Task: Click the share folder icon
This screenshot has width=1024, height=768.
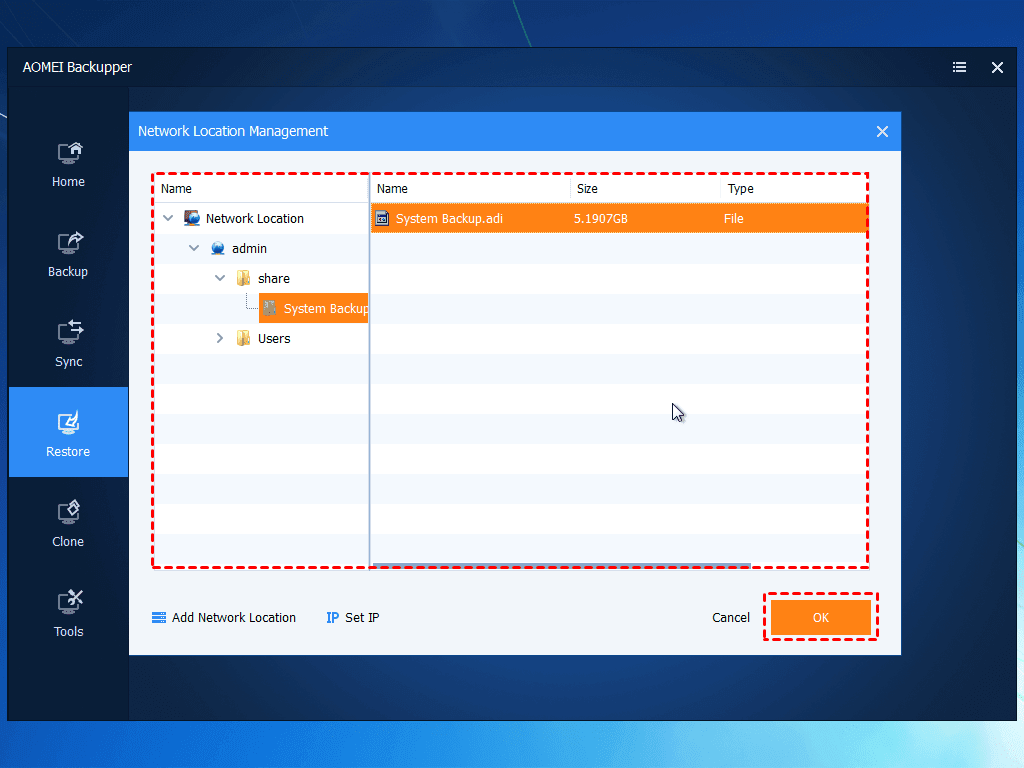Action: click(x=244, y=278)
